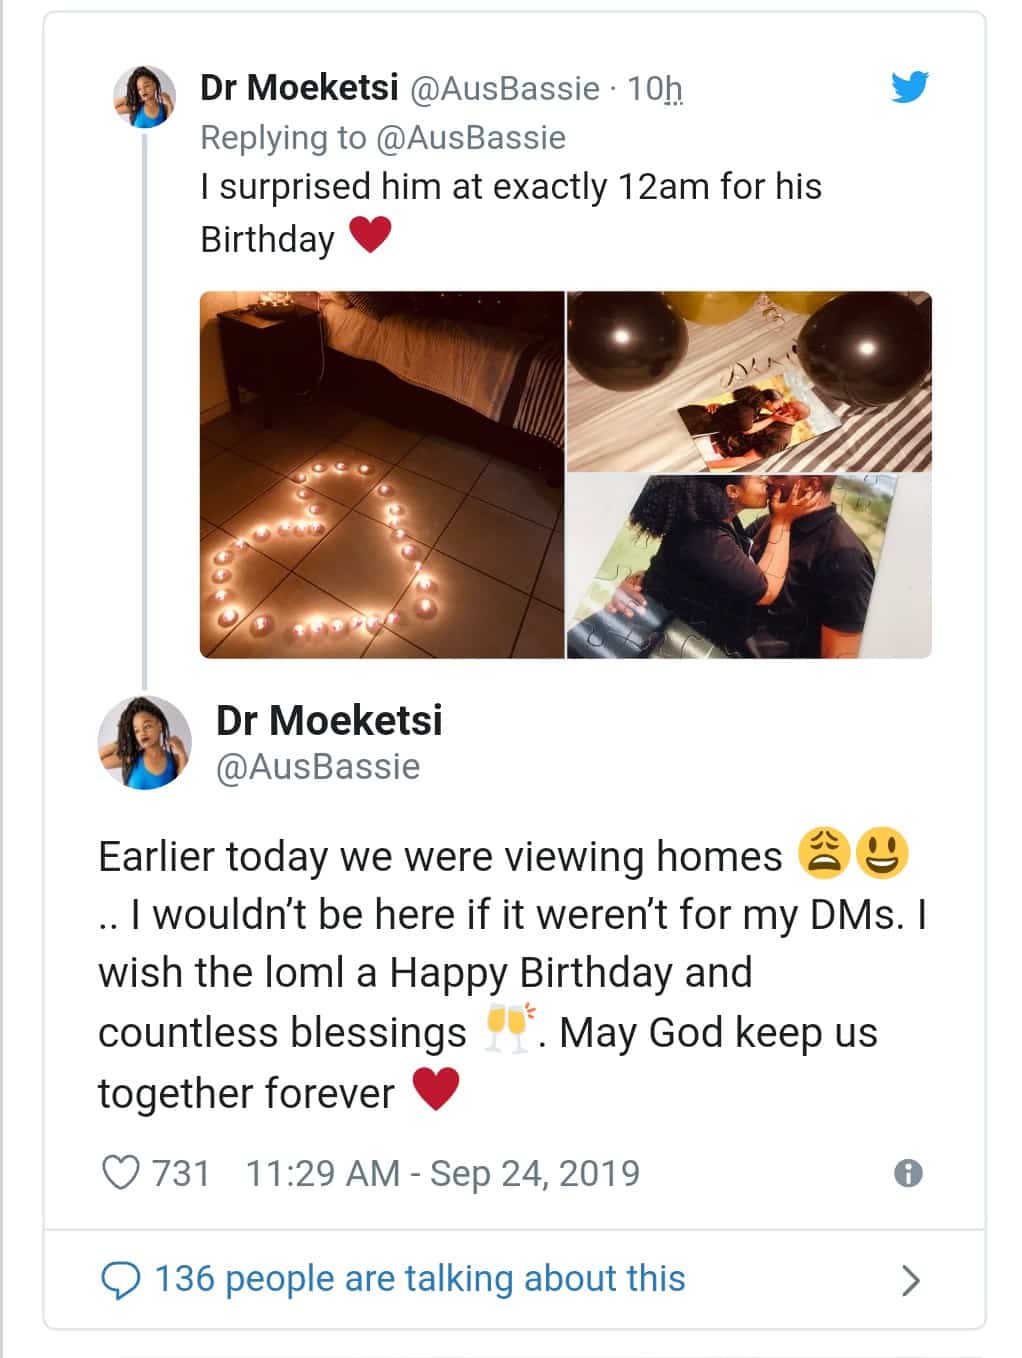
Task: Click the 731 likes count
Action: point(180,1173)
